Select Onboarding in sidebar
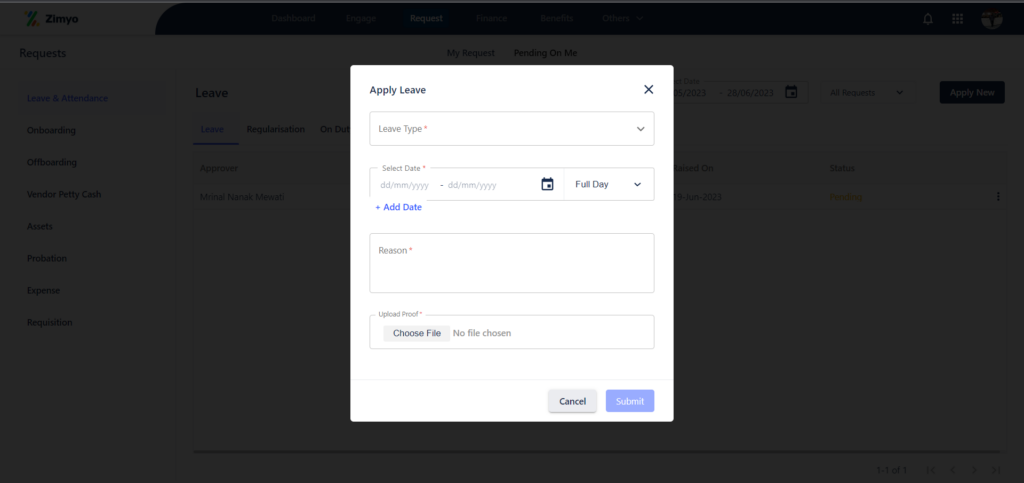The image size is (1024, 483). [x=51, y=131]
